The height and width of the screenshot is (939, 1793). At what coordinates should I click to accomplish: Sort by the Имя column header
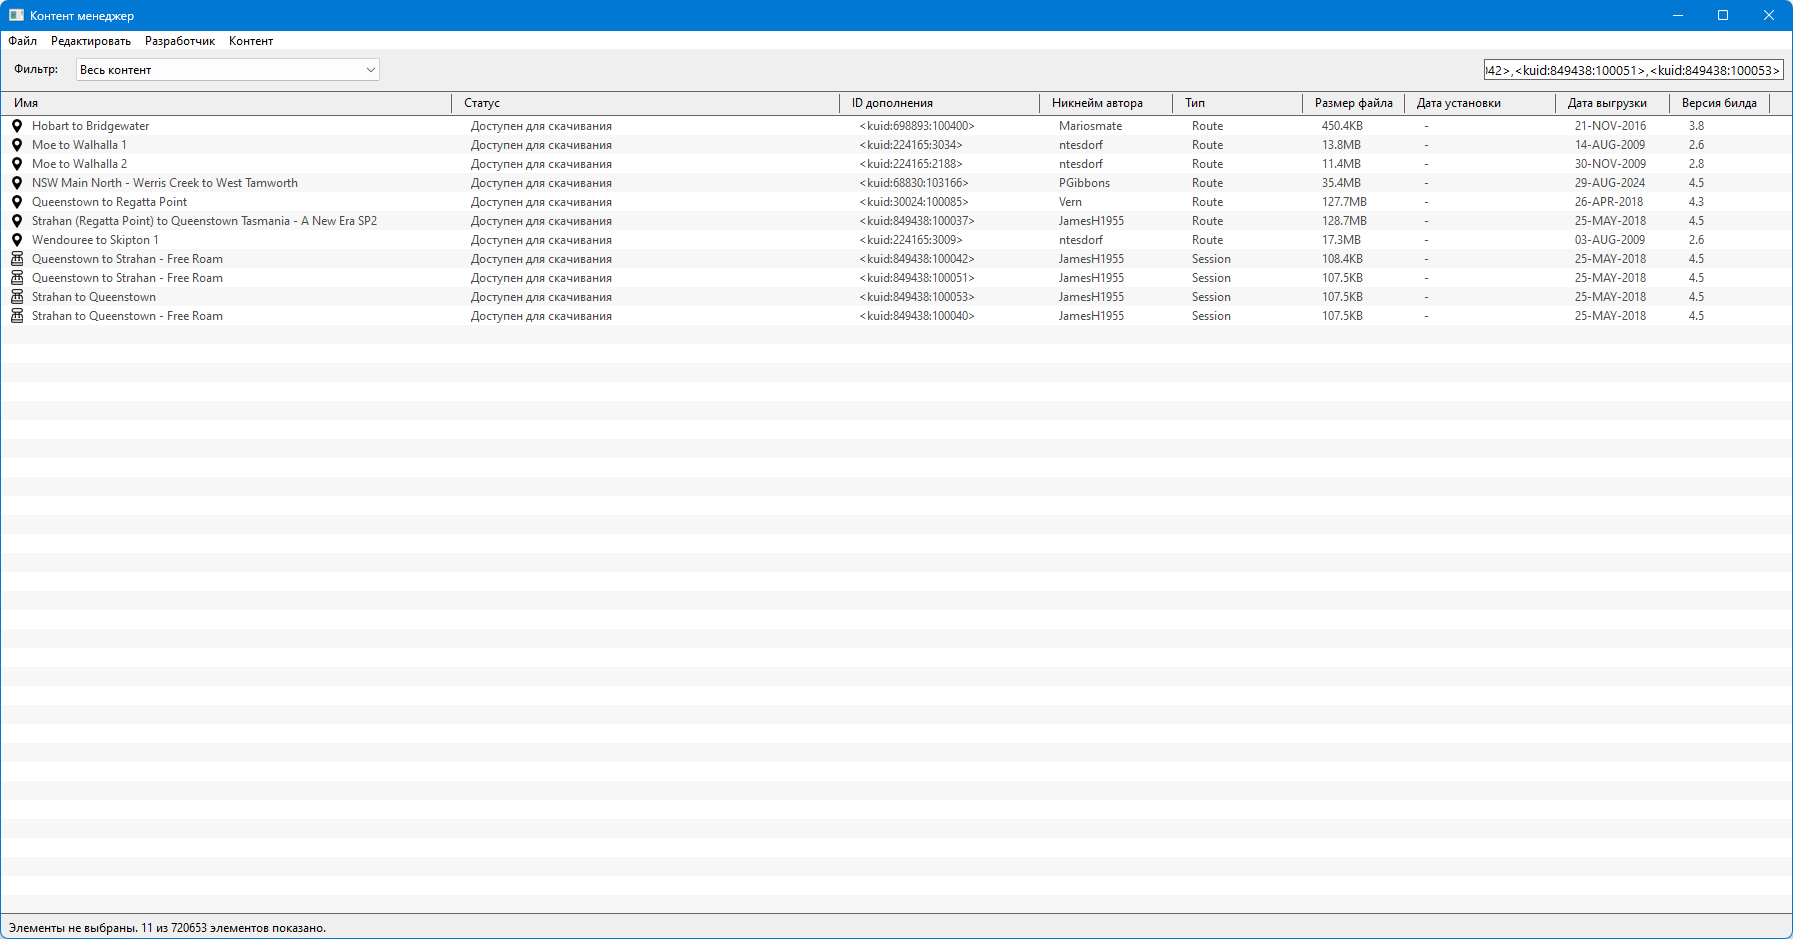pos(228,103)
